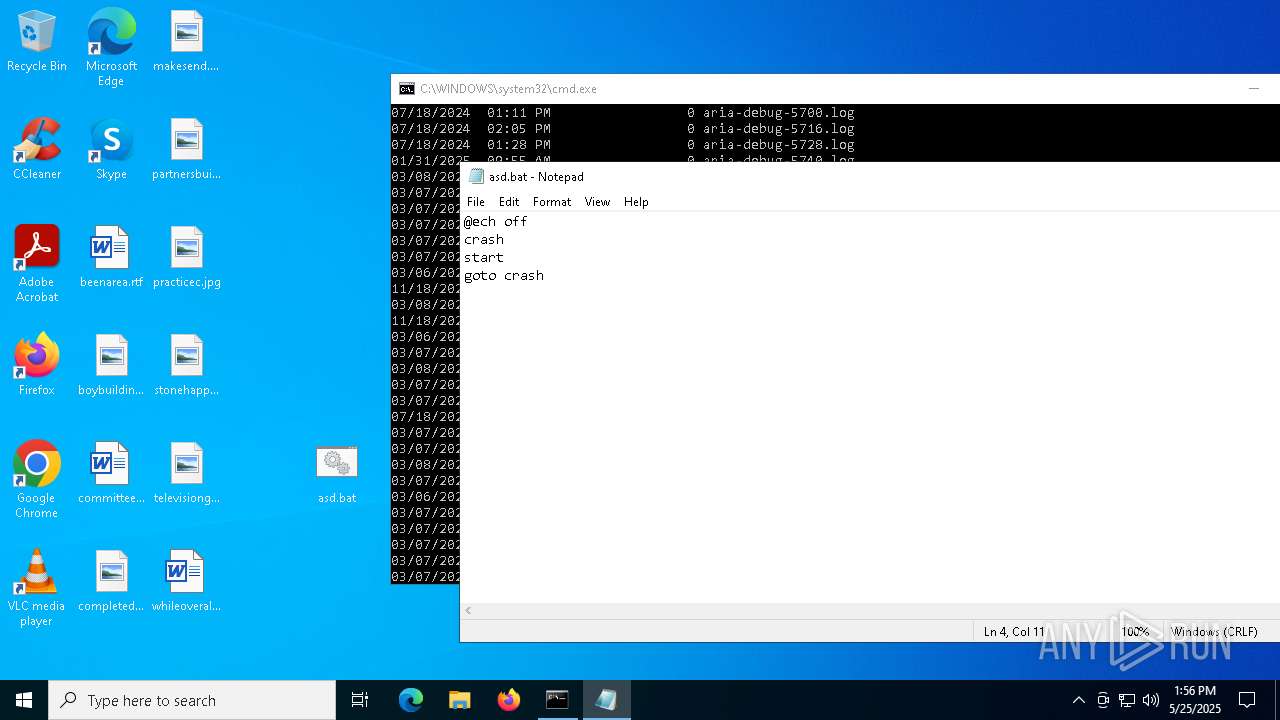
Task: Select the asd.bat batch file icon
Action: tap(337, 473)
